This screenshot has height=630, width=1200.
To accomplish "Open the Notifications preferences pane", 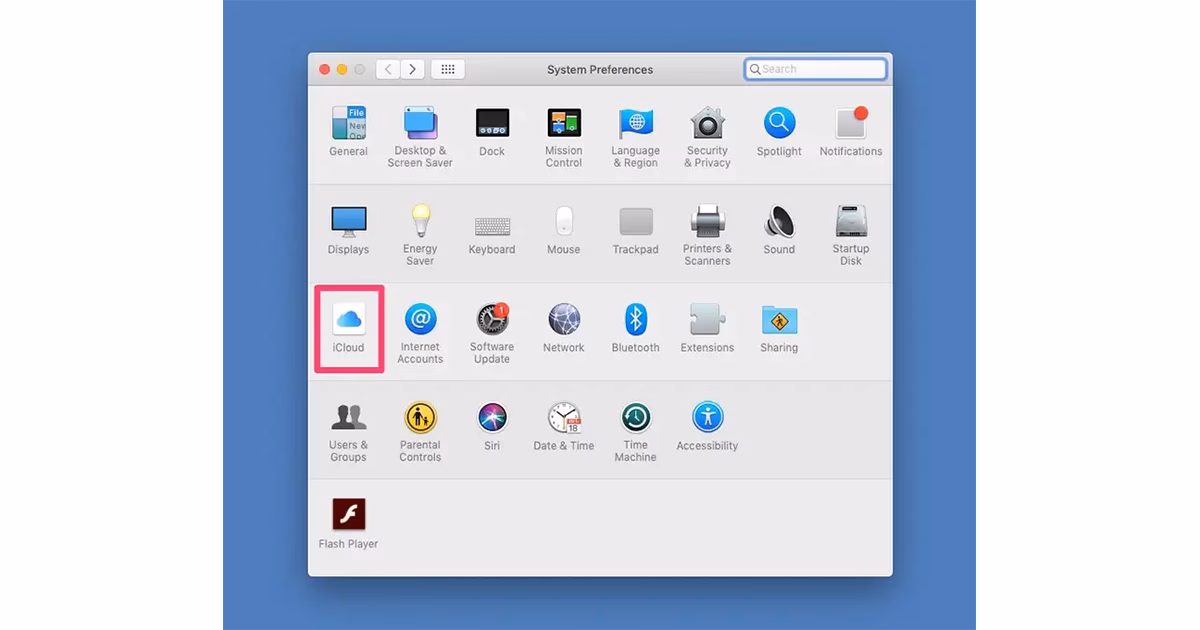I will 851,131.
